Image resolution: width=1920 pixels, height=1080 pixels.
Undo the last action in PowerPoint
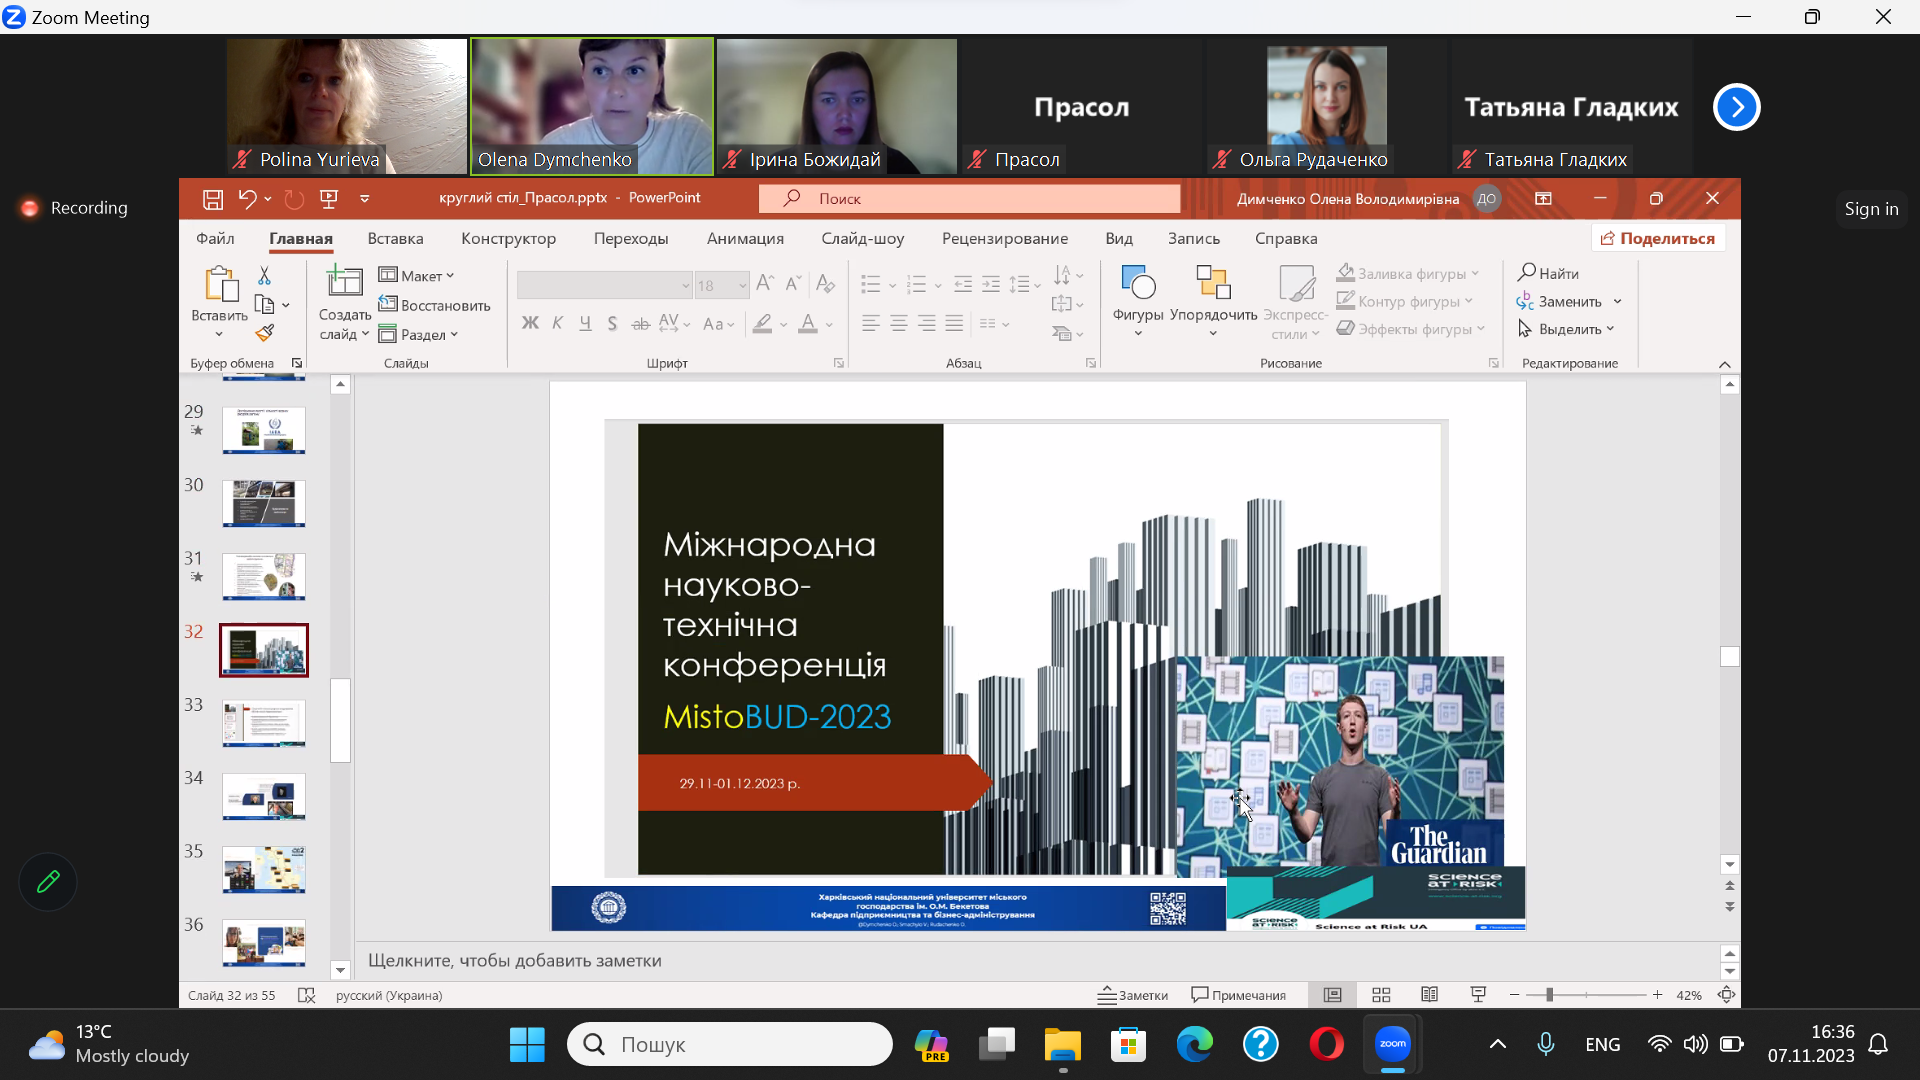pos(247,199)
